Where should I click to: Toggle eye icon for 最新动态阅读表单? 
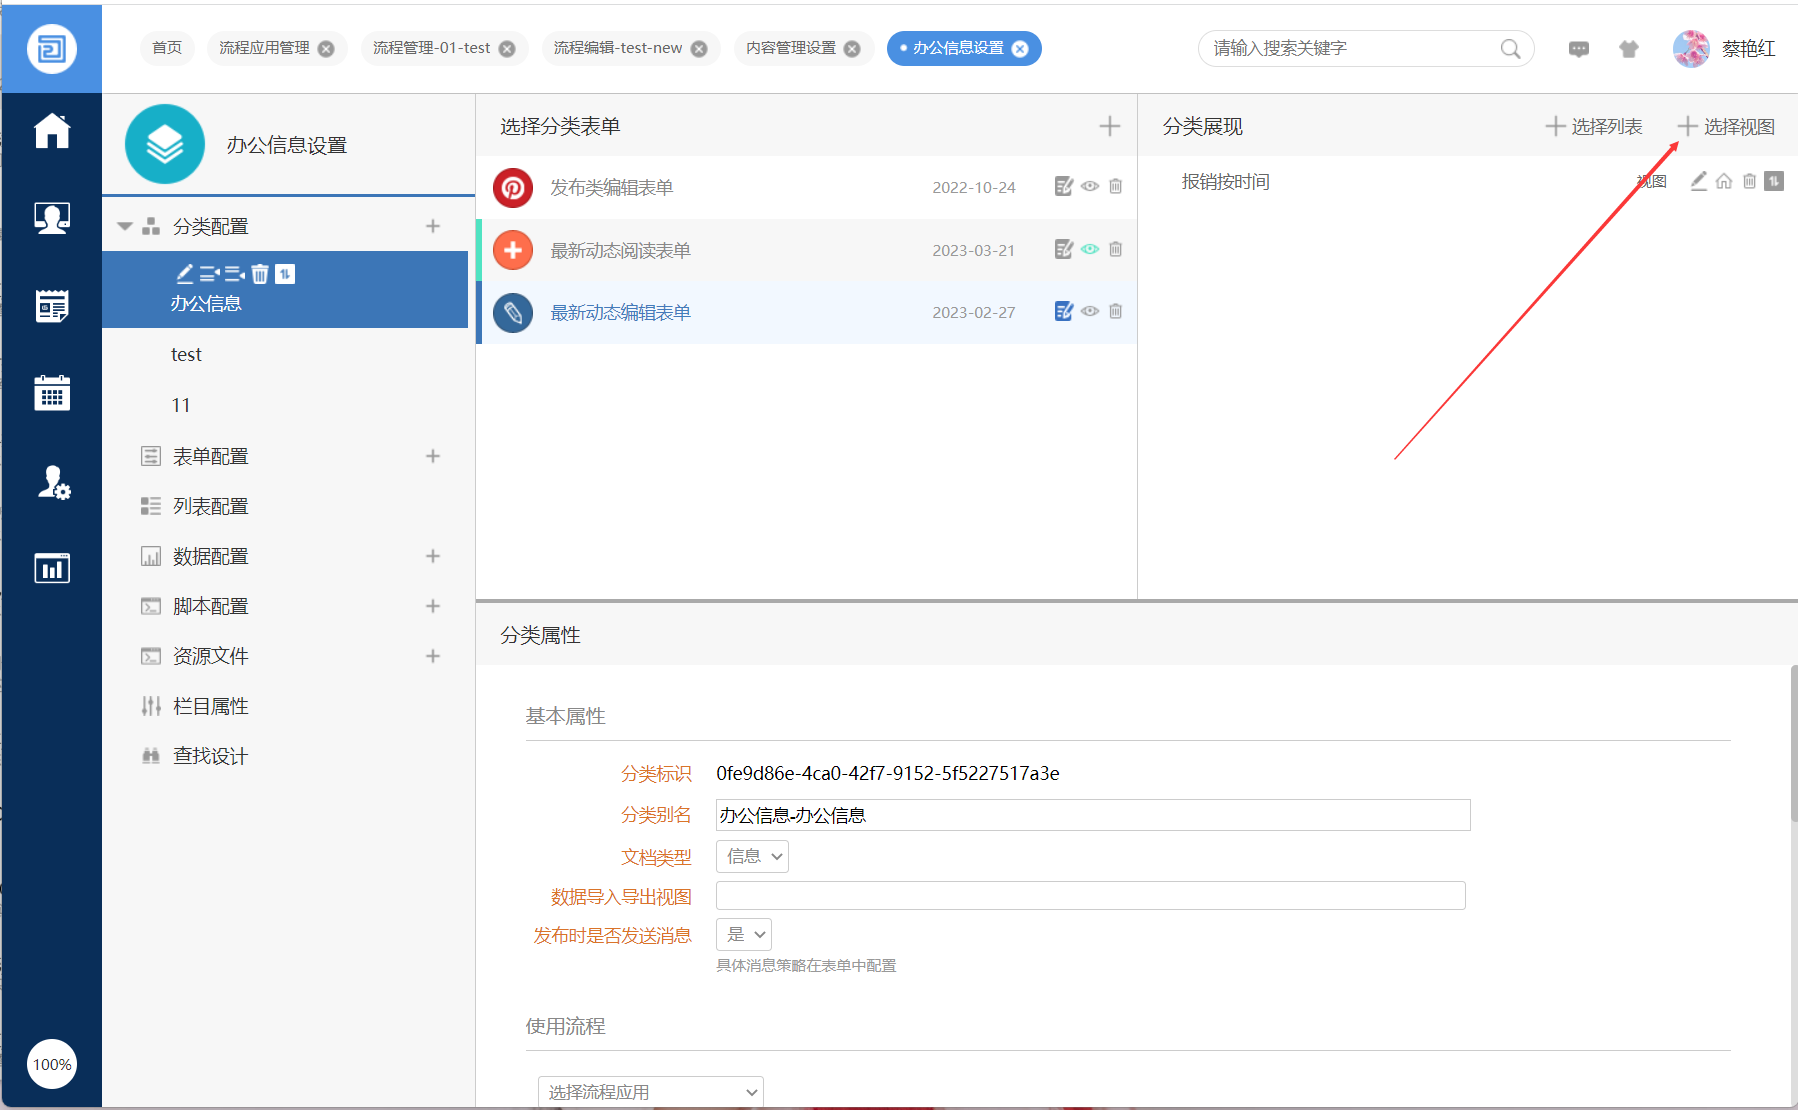tap(1090, 249)
